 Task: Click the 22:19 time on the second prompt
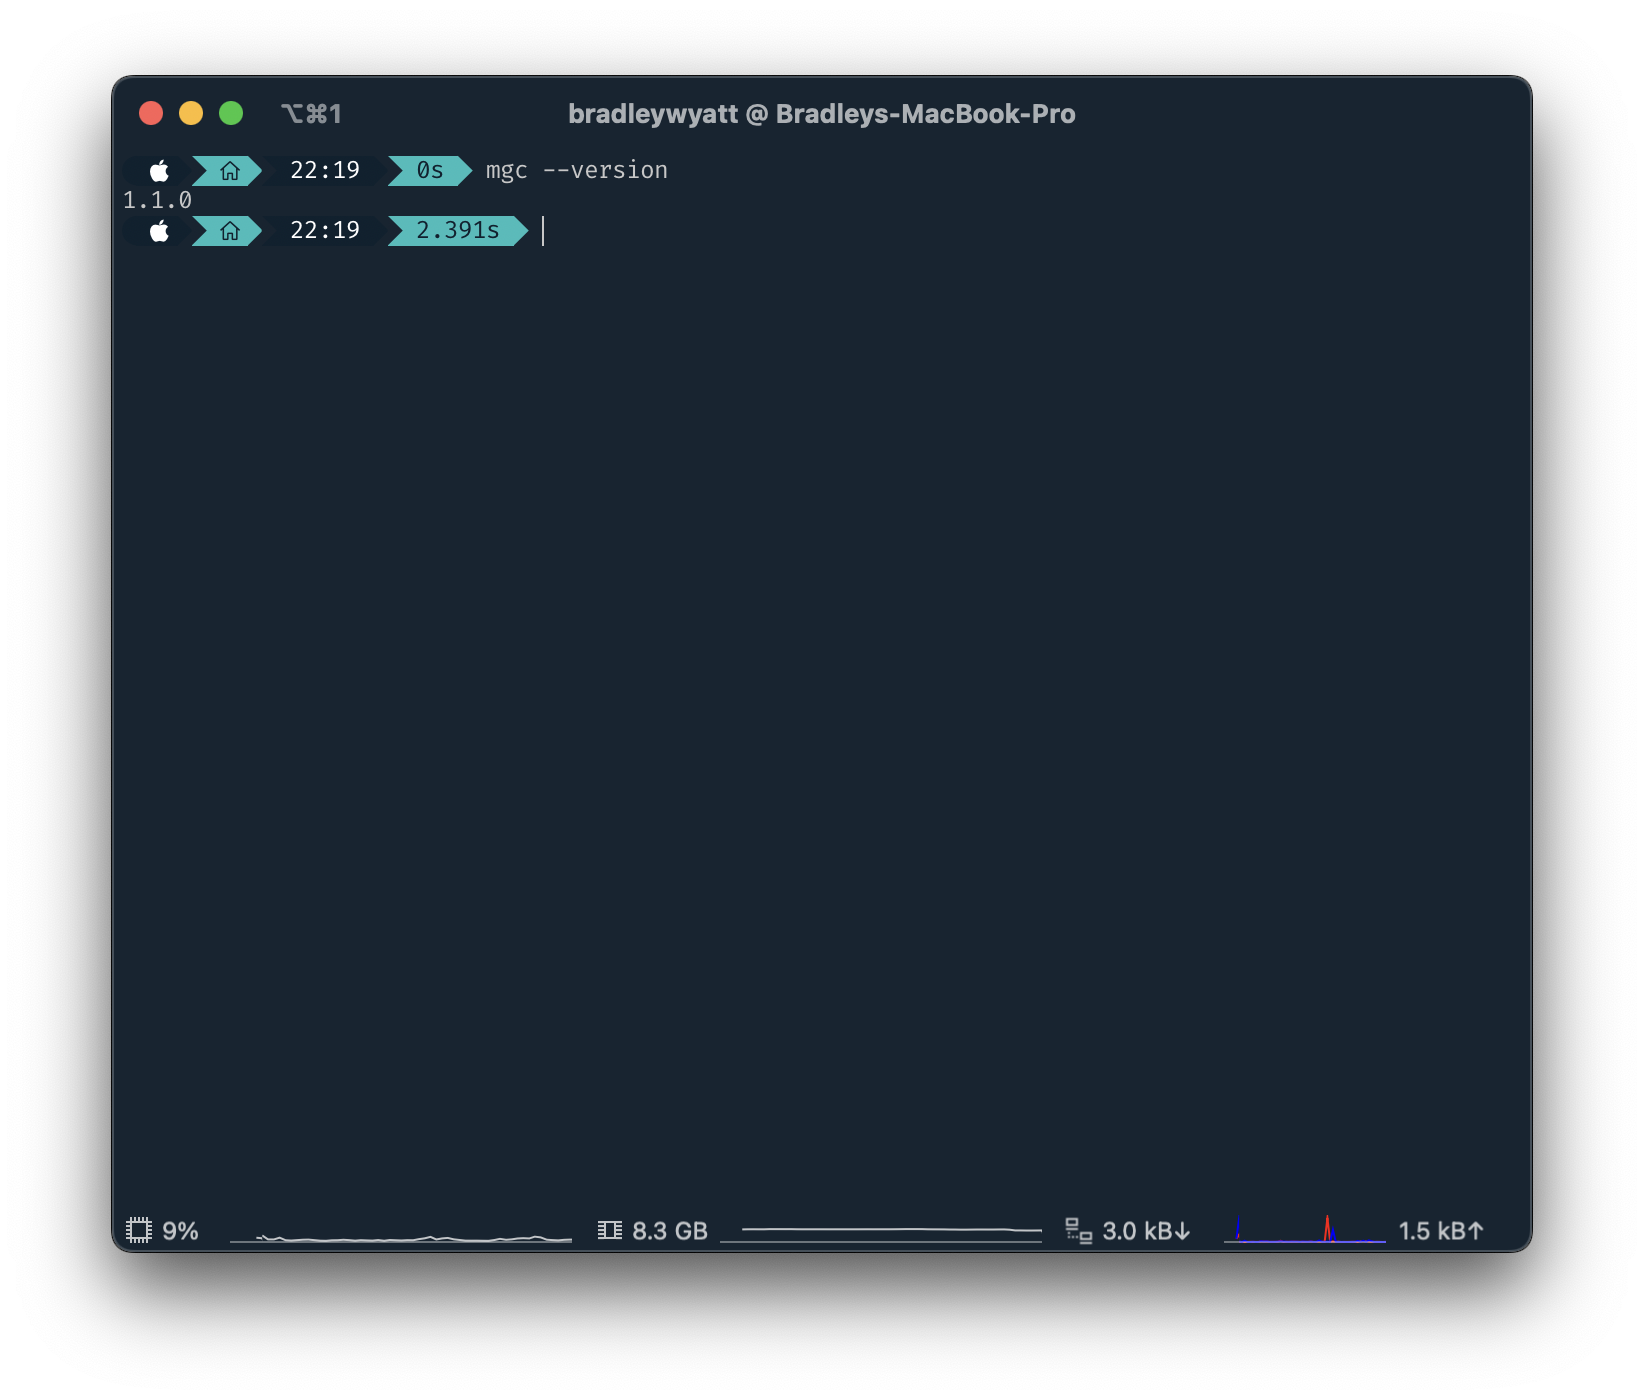pos(325,231)
